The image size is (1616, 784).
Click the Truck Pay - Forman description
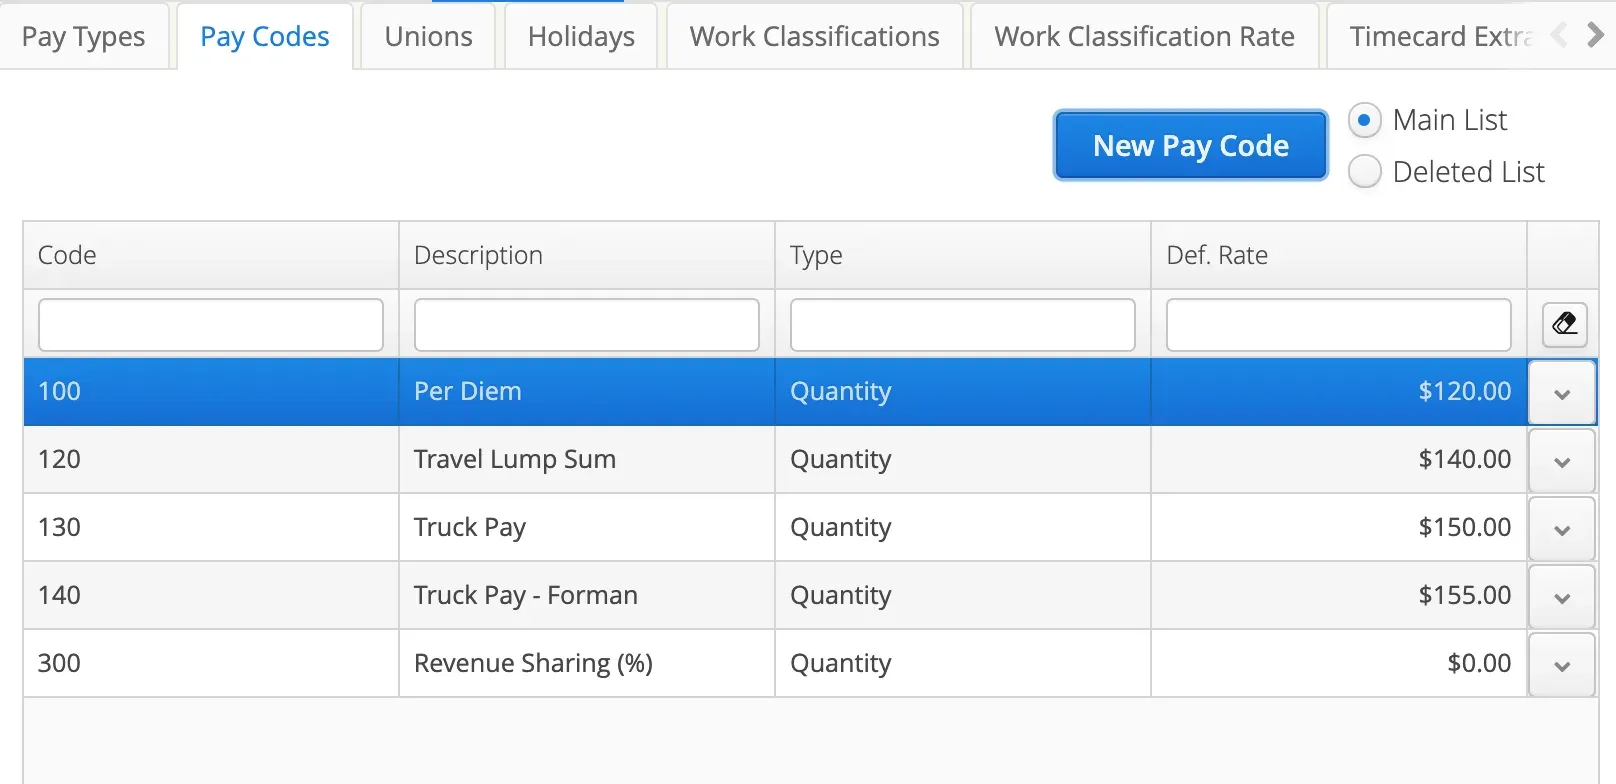(587, 596)
